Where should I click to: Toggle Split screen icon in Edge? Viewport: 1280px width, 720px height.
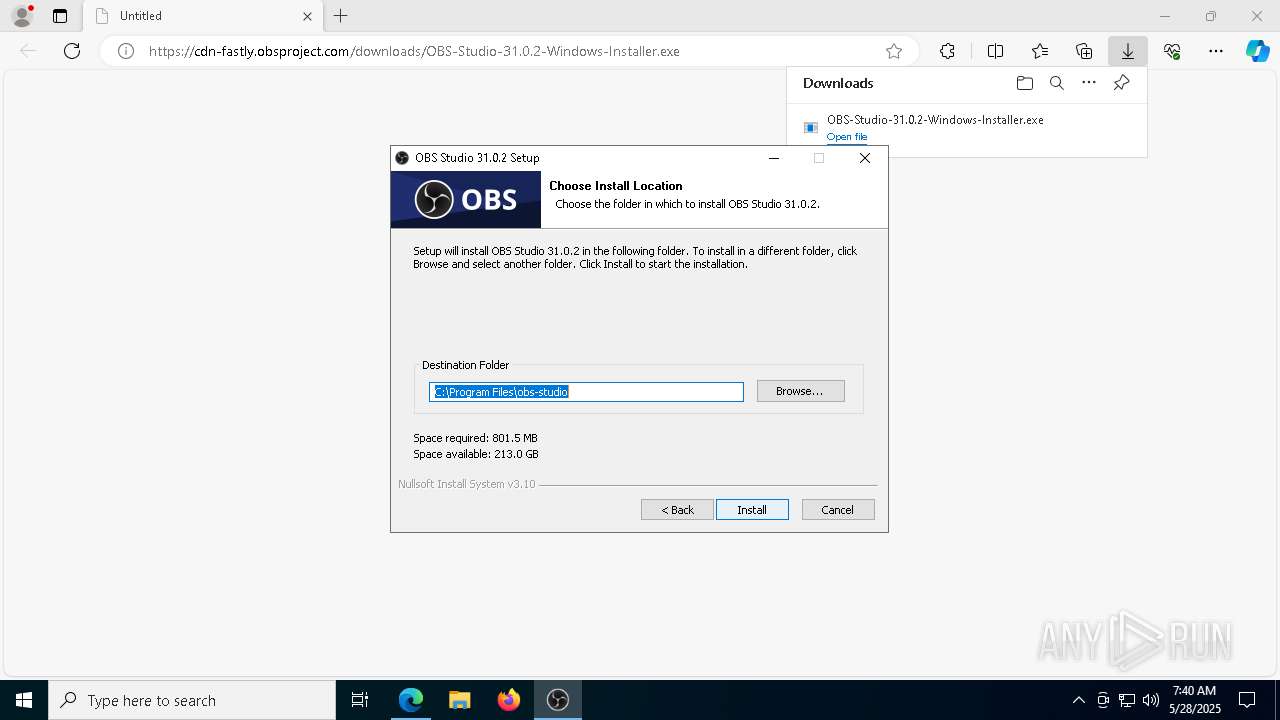pos(995,51)
